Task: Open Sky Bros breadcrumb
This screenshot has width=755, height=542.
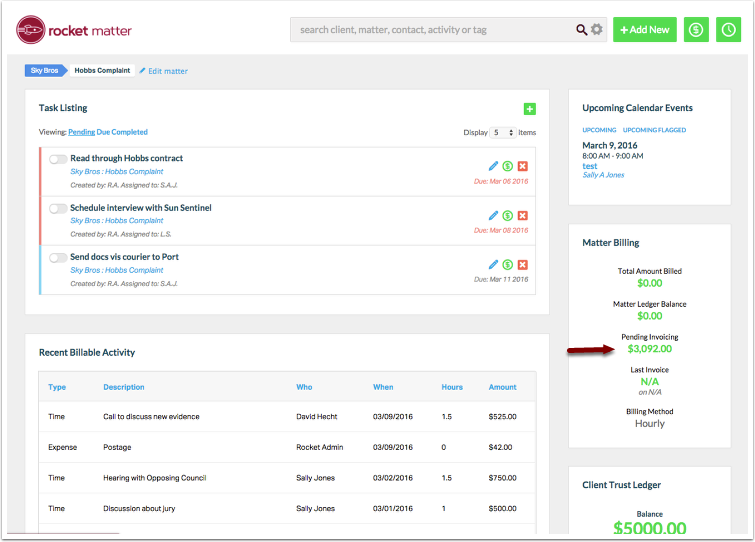Action: pos(45,70)
